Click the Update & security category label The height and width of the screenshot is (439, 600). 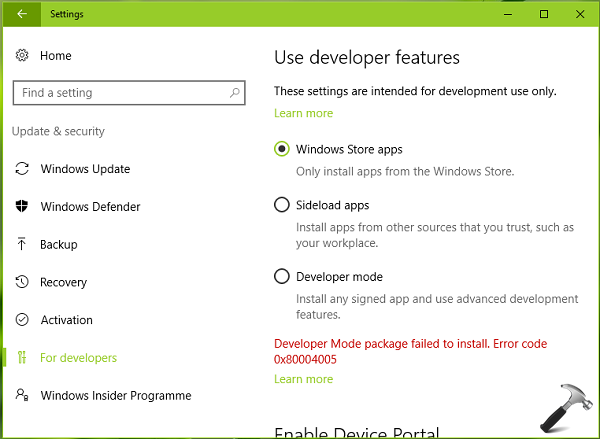pyautogui.click(x=58, y=131)
